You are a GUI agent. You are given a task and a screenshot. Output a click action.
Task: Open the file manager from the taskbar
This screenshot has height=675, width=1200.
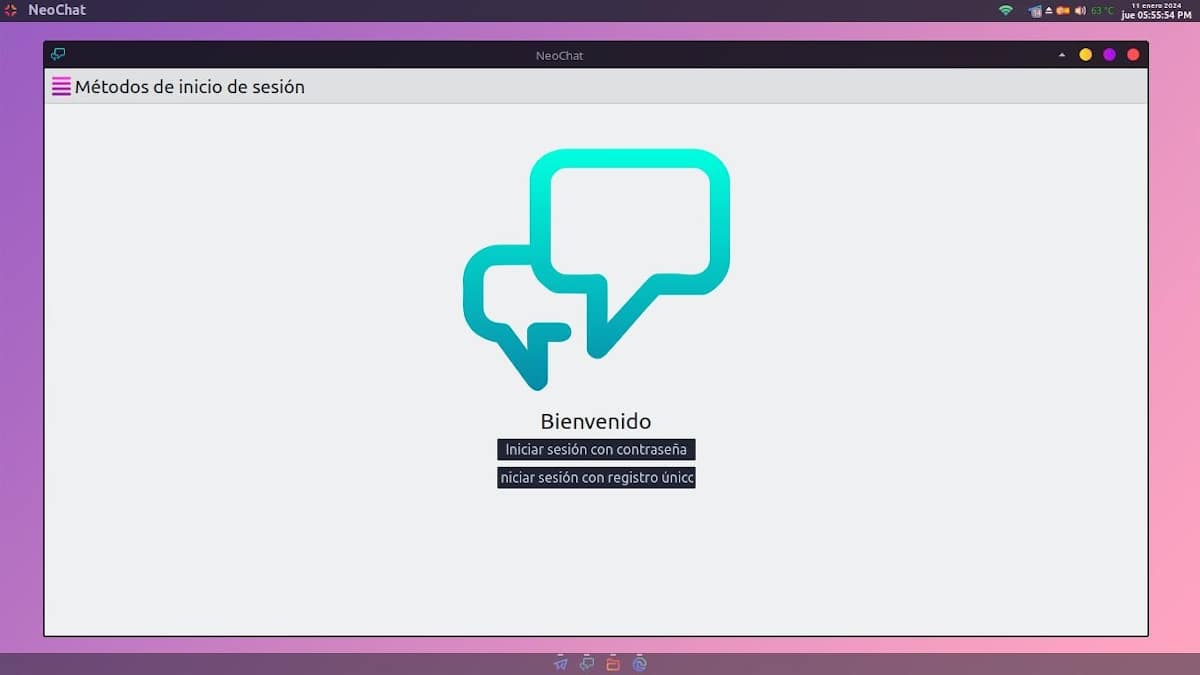[x=612, y=663]
